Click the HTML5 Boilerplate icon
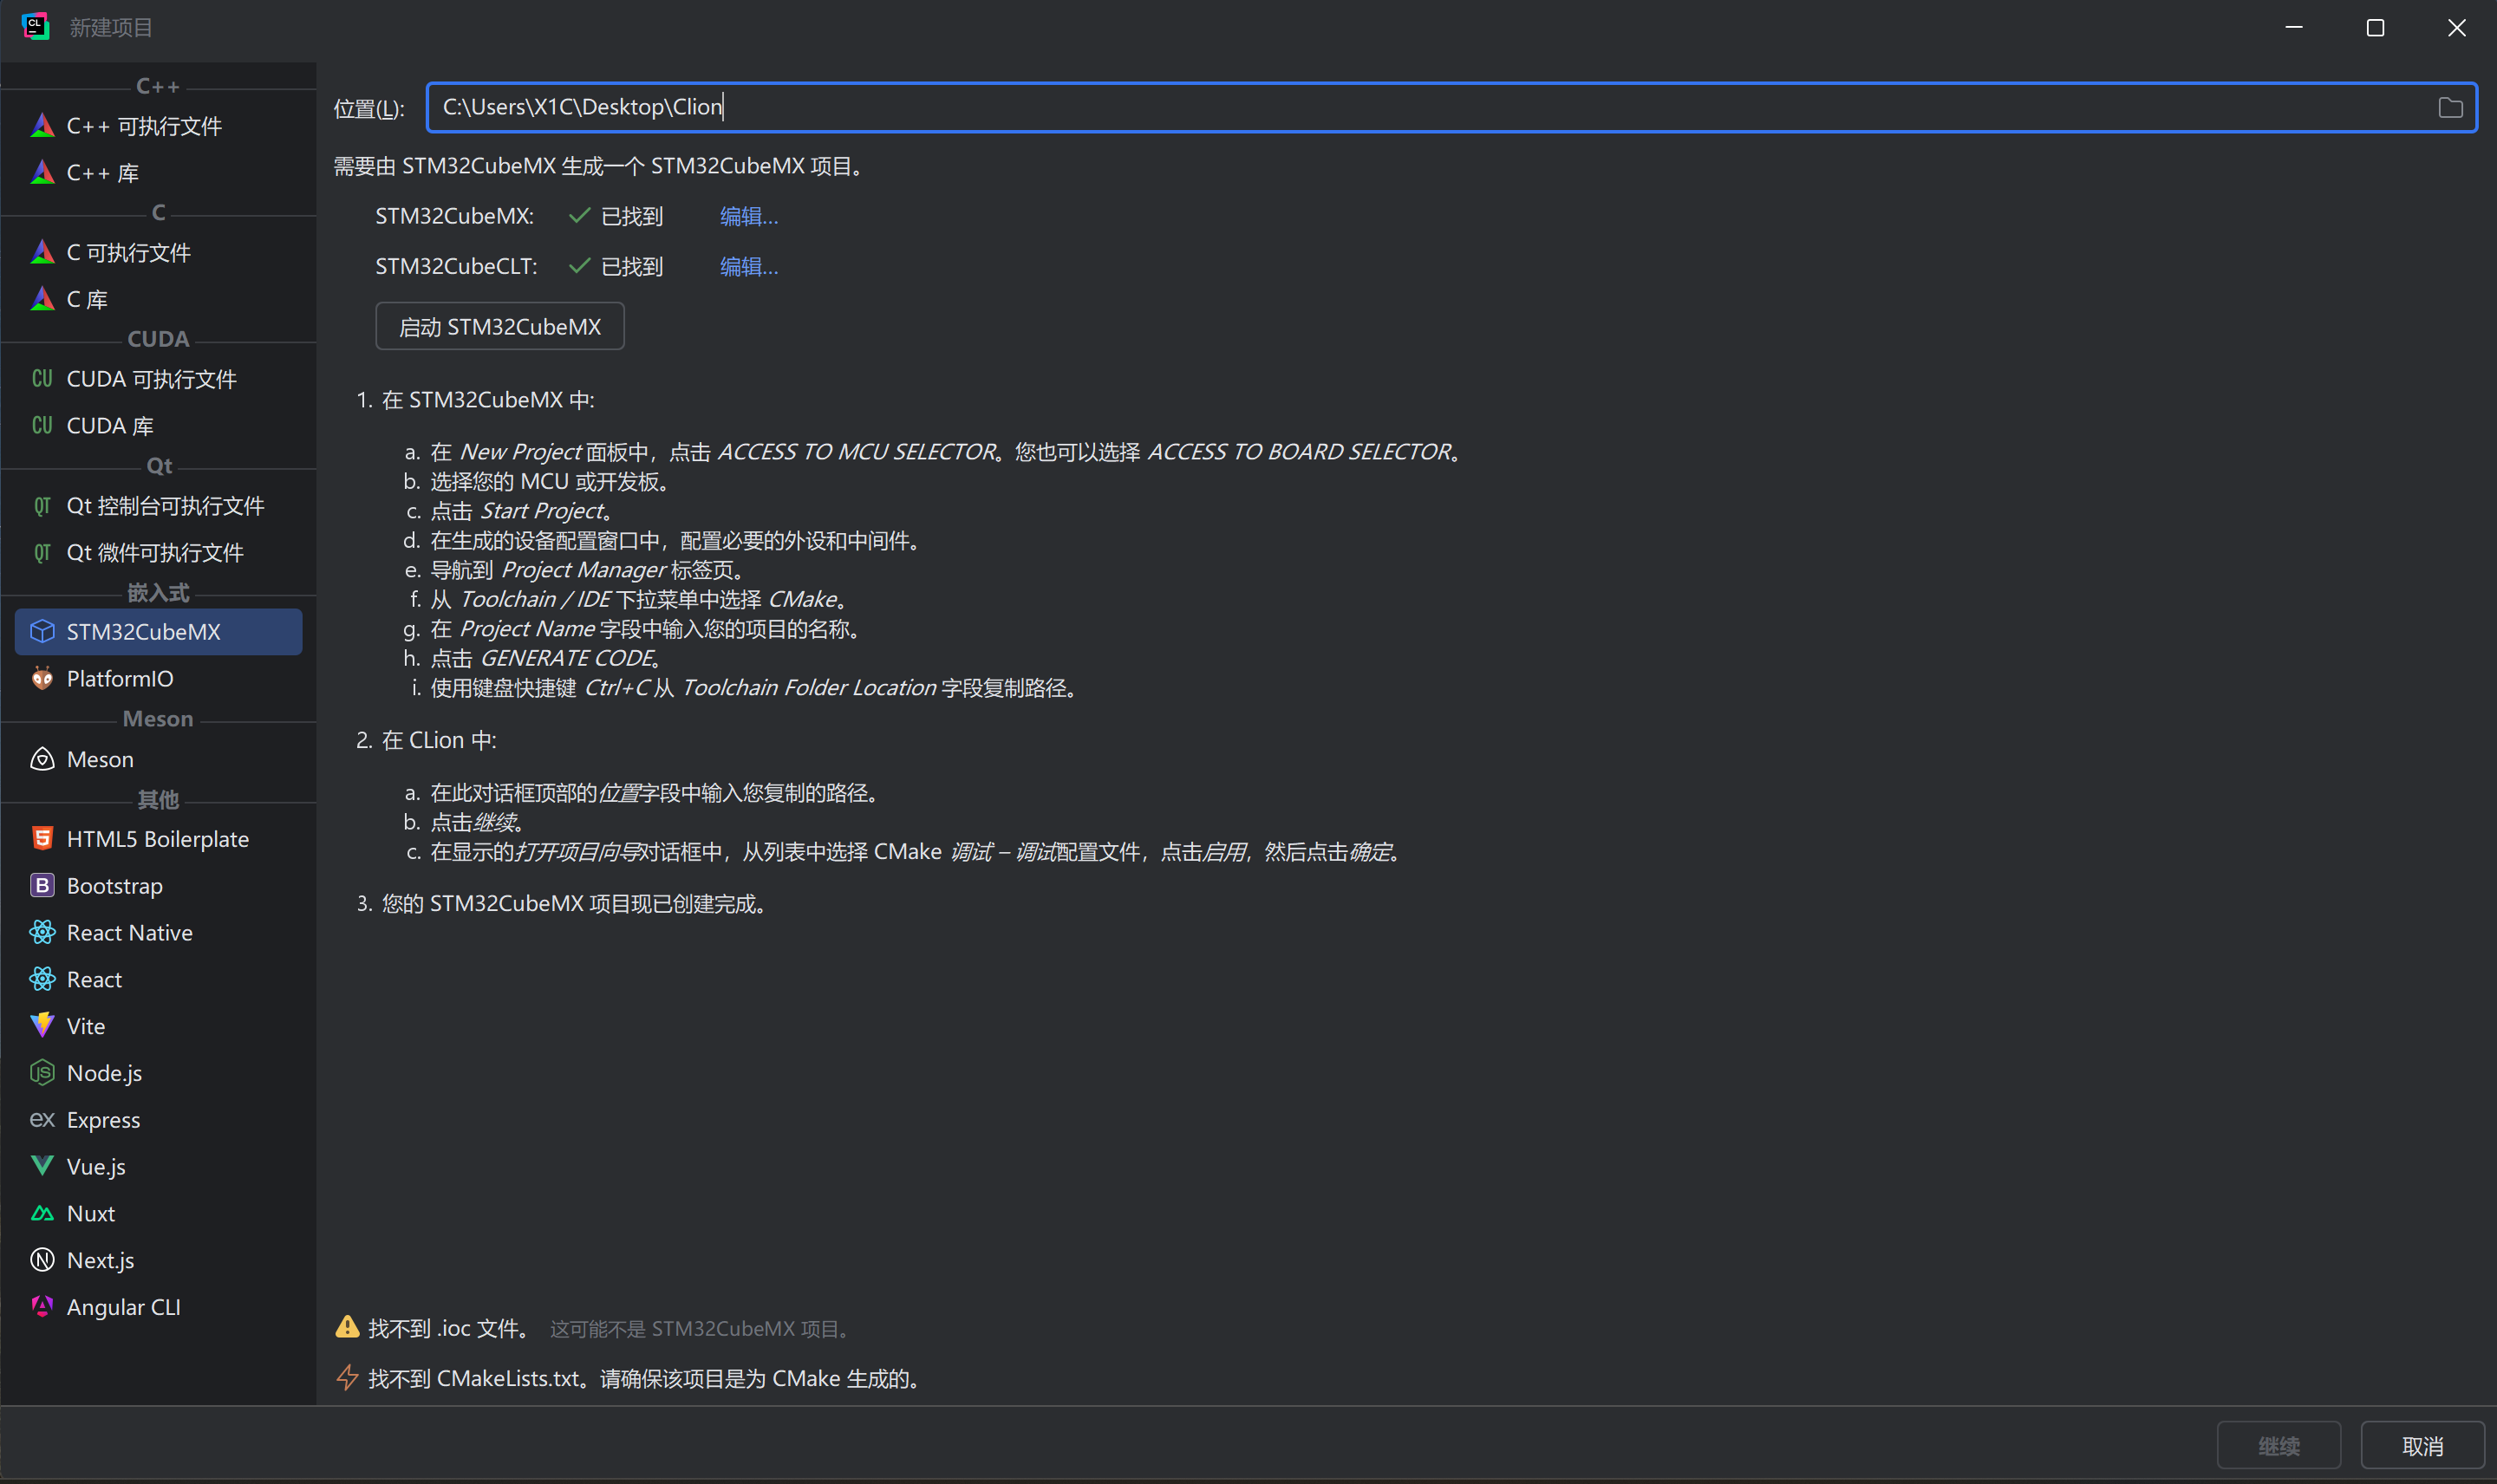The image size is (2497, 1484). (x=42, y=839)
